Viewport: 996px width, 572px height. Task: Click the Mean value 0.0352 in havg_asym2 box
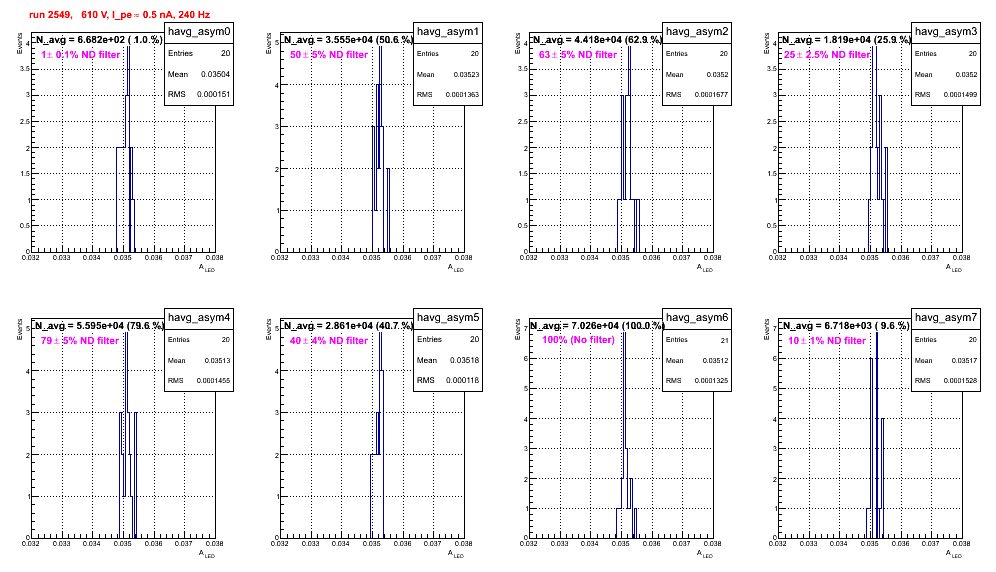pos(717,74)
